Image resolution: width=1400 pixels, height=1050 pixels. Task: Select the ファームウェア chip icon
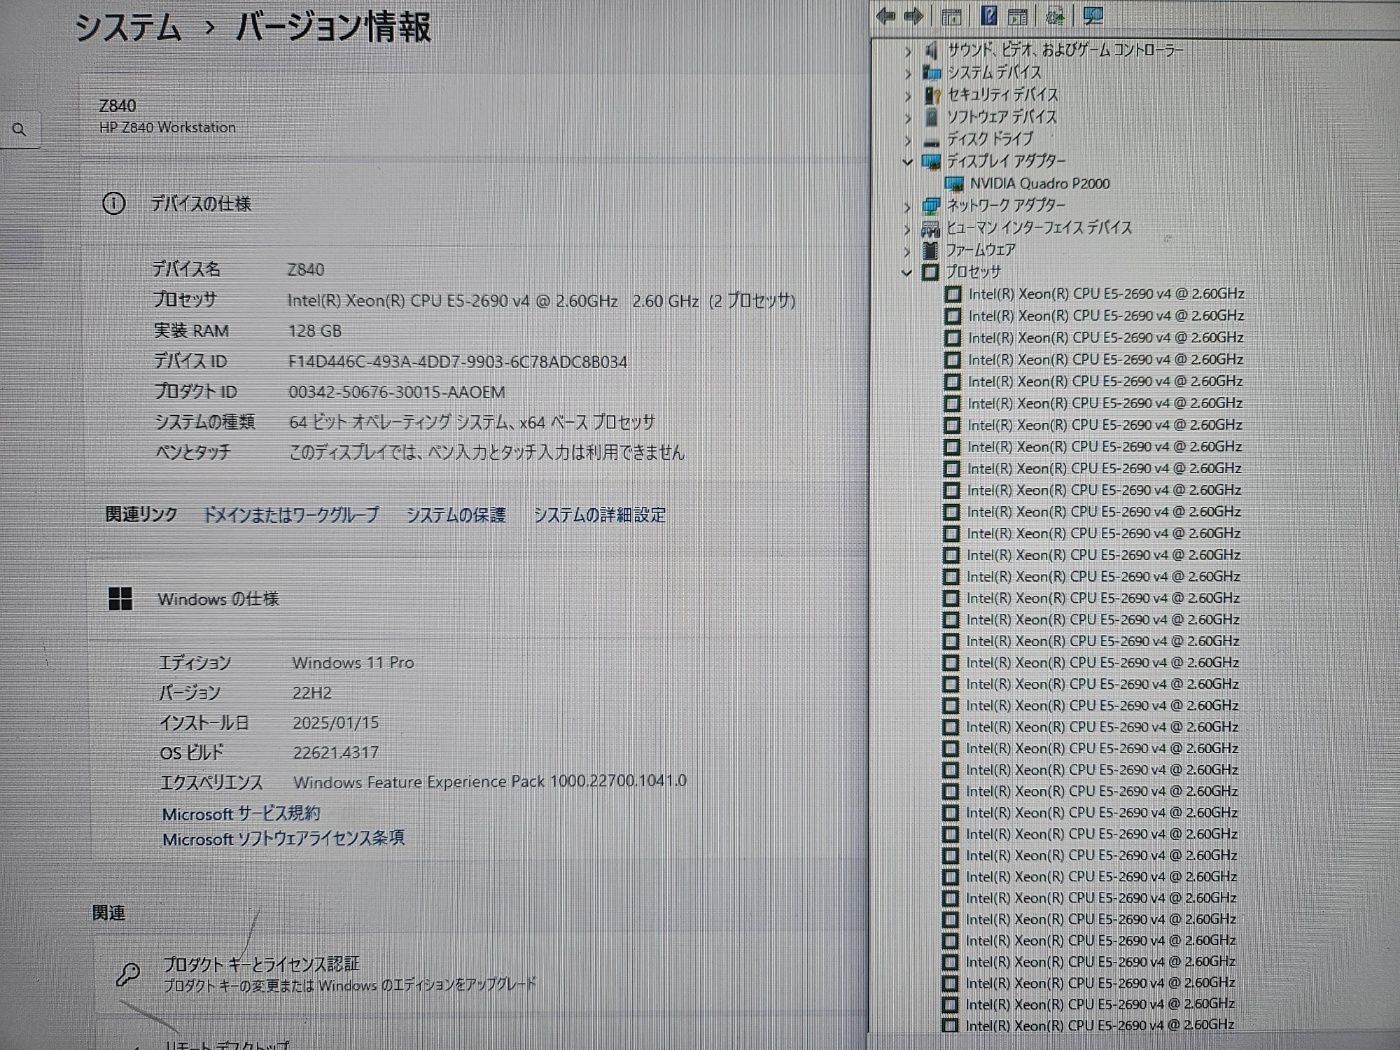point(930,250)
